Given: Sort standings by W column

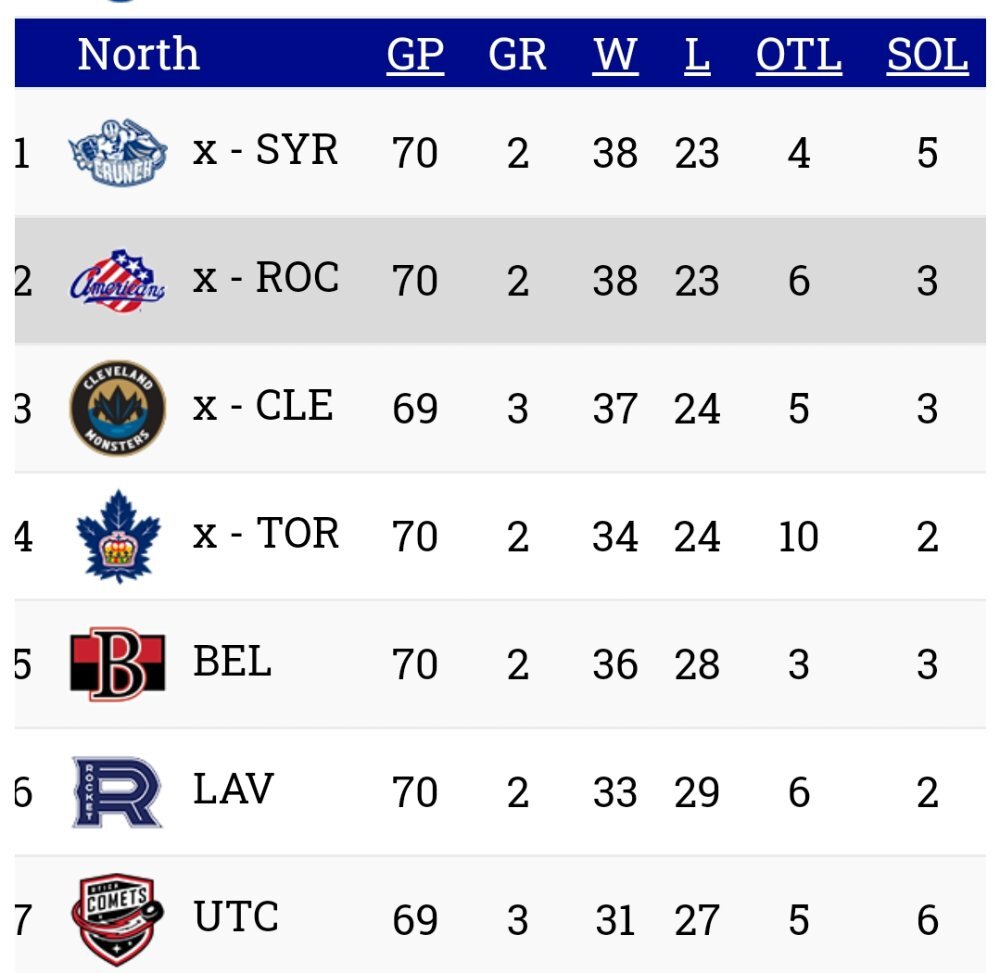Looking at the screenshot, I should coord(615,55).
